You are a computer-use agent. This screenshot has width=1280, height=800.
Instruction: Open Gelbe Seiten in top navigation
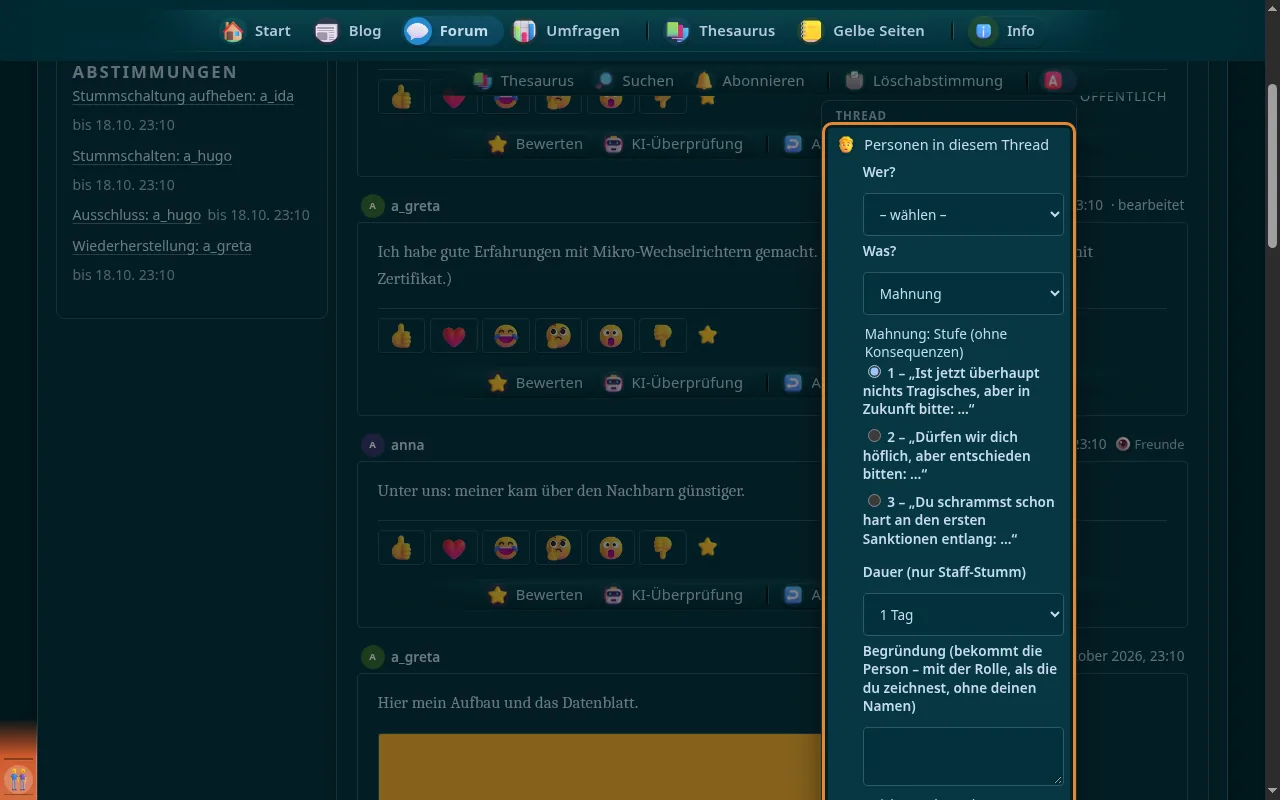pyautogui.click(x=862, y=31)
